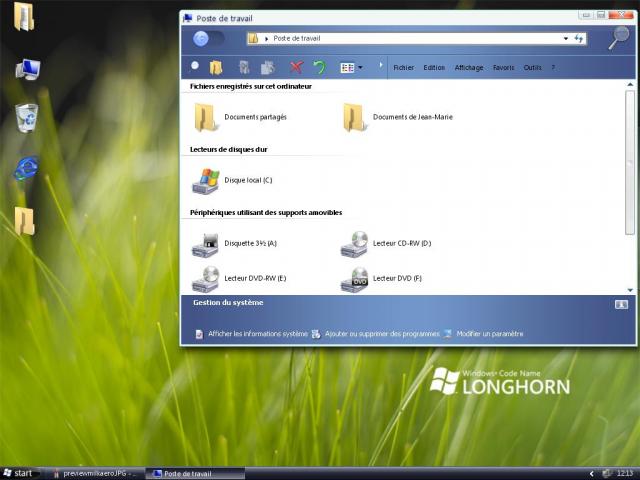The width and height of the screenshot is (640, 480).
Task: Select Lecteur DVD (F:) drive
Action: 381,279
